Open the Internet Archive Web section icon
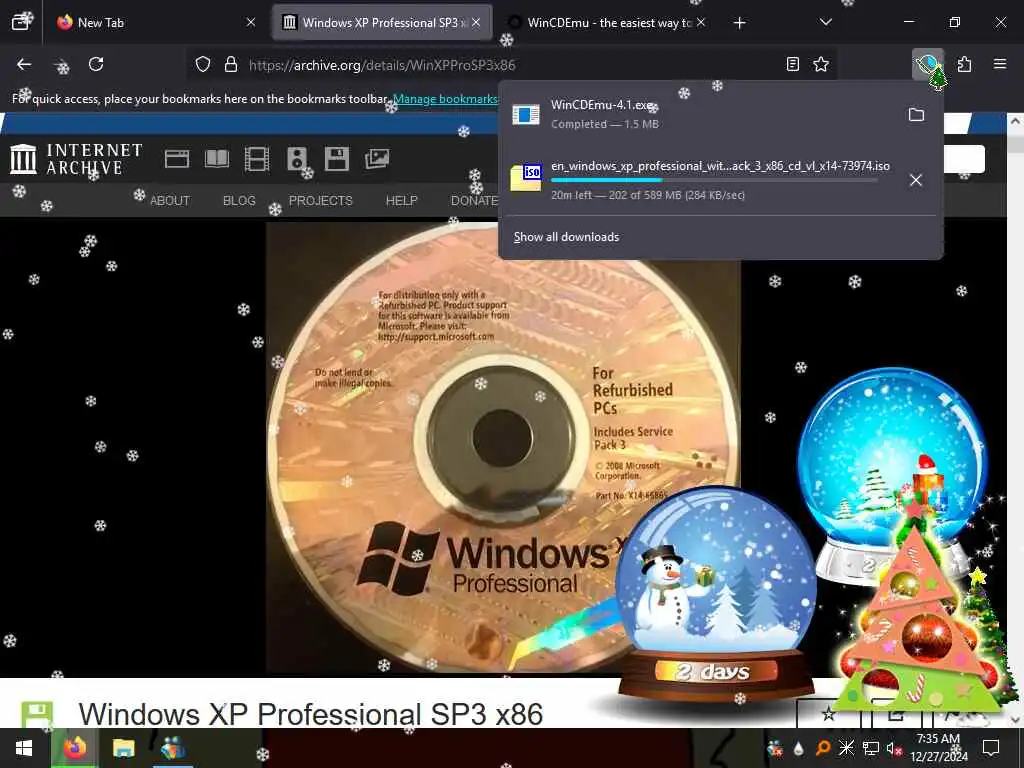Image resolution: width=1024 pixels, height=768 pixels. click(177, 159)
